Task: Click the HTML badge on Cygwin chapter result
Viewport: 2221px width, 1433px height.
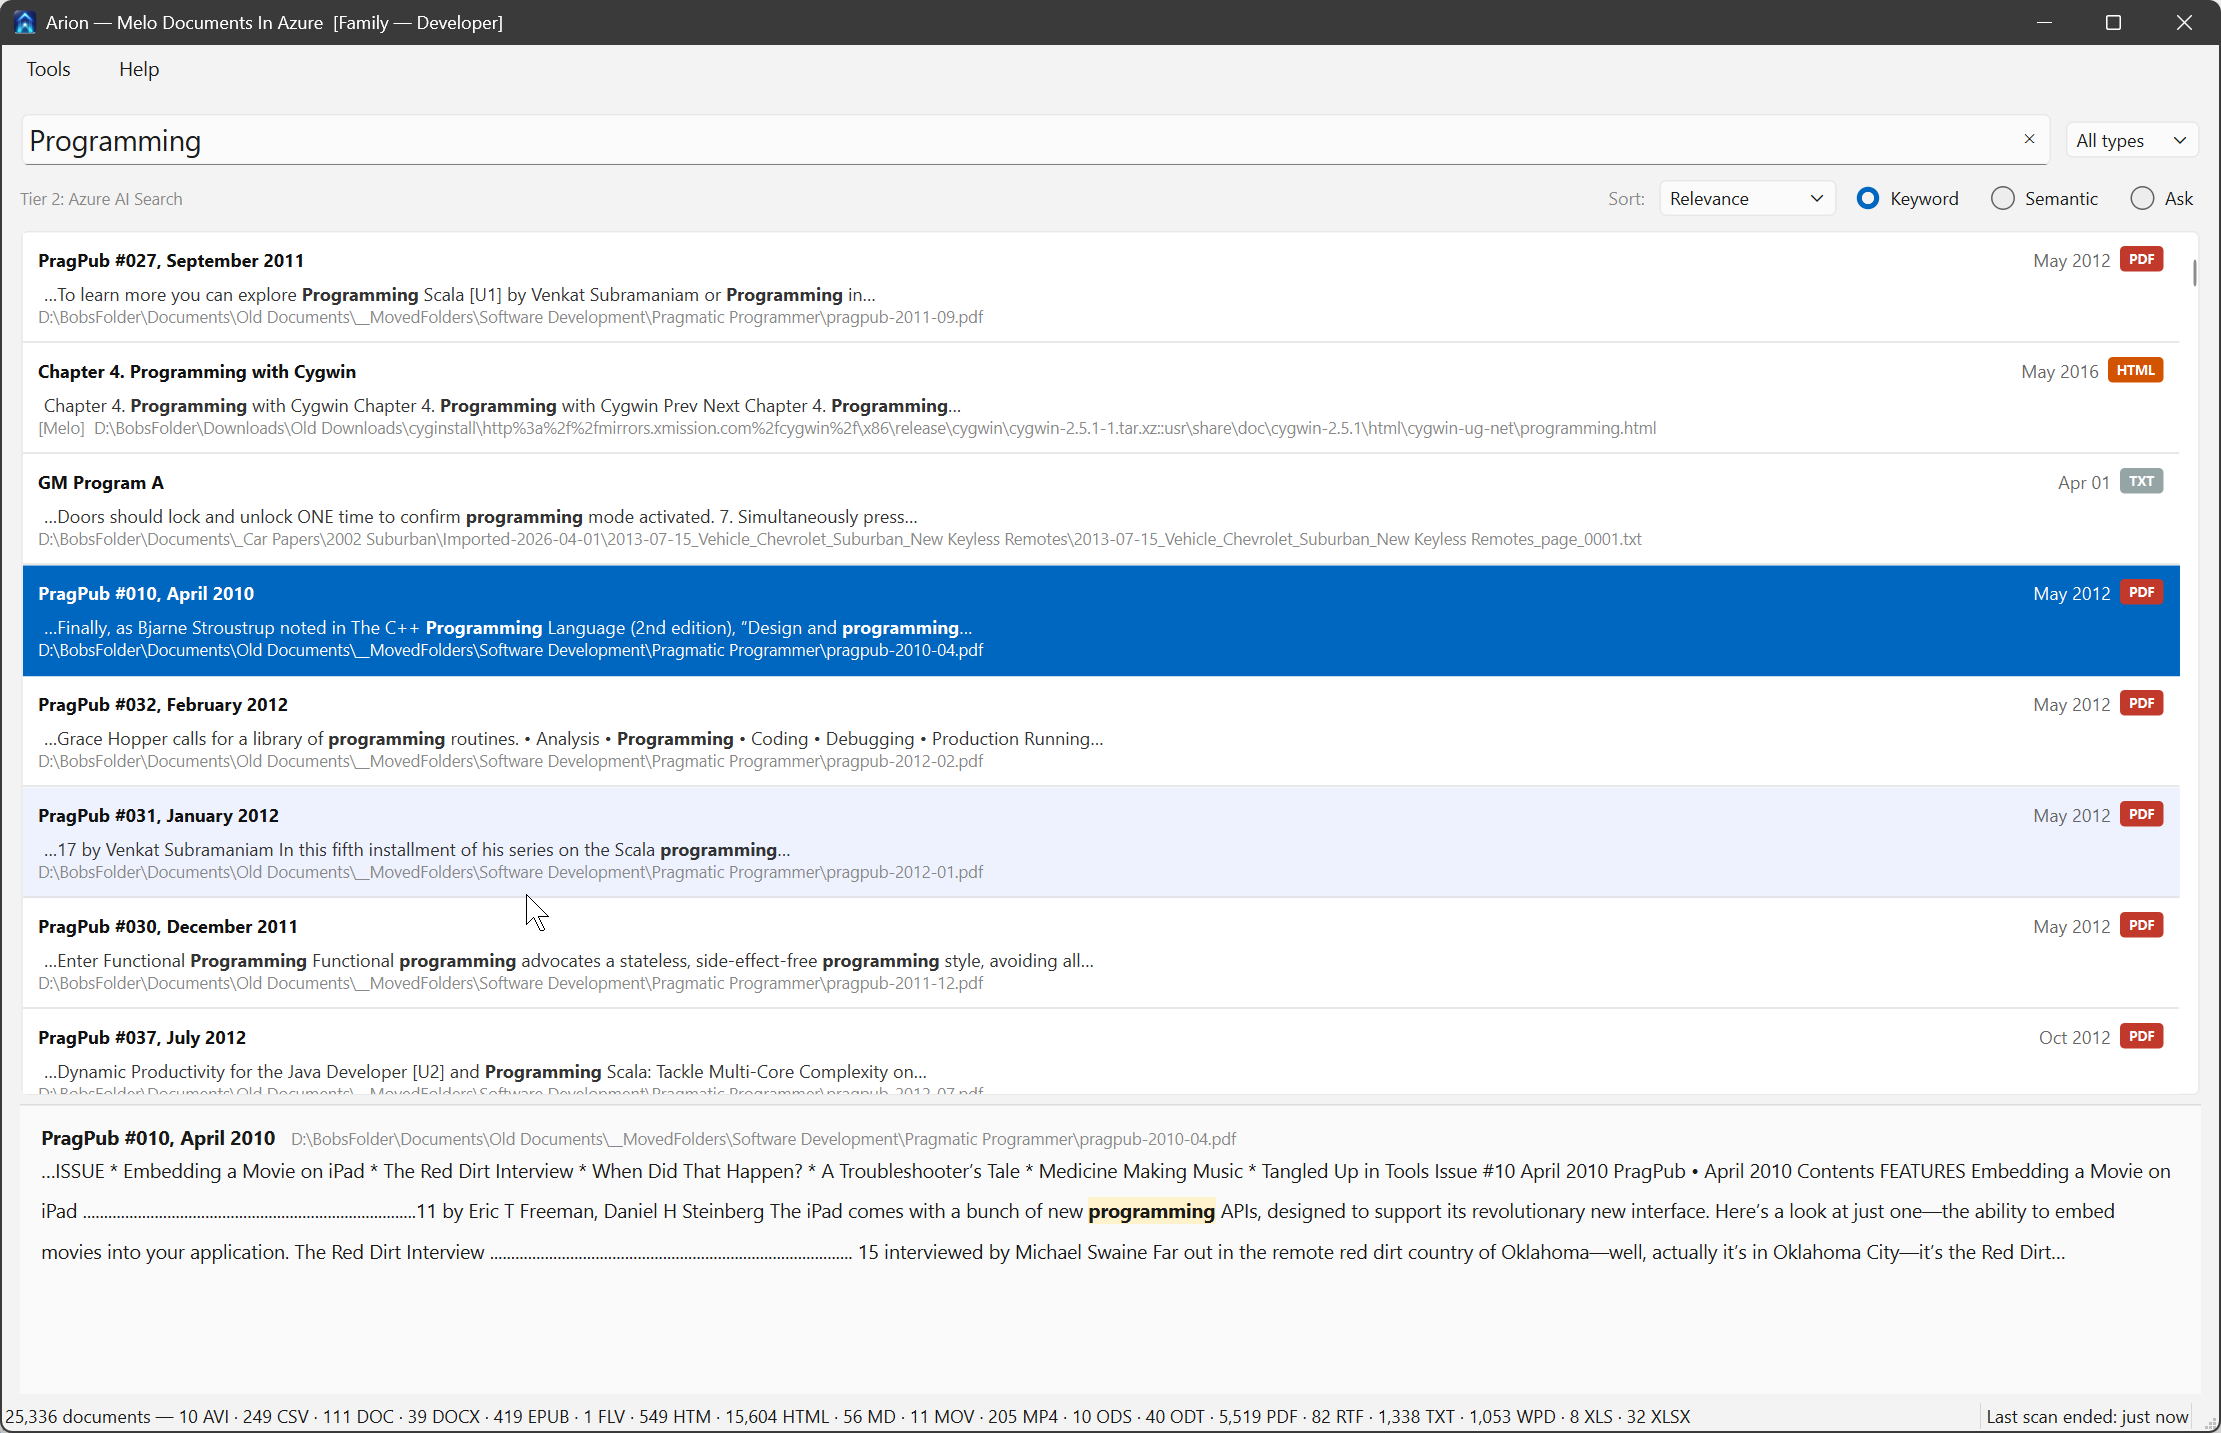Action: point(2135,370)
